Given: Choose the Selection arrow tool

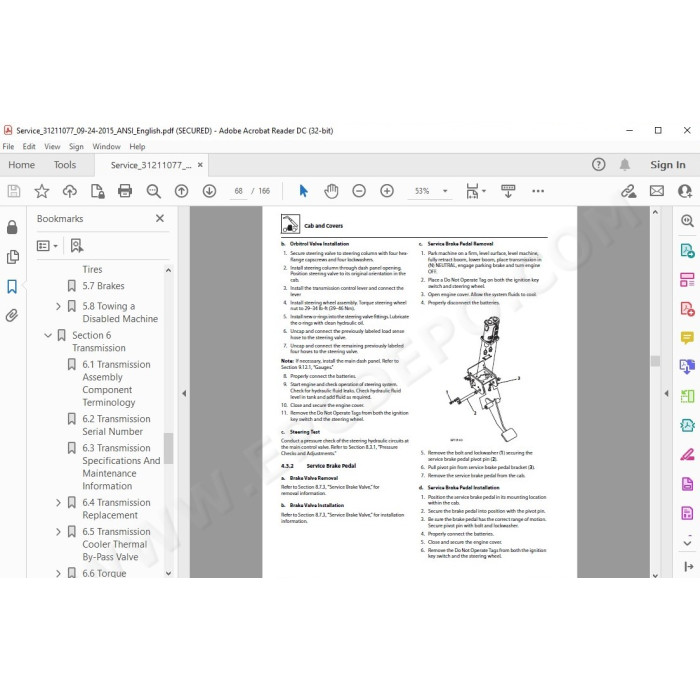Looking at the screenshot, I should pyautogui.click(x=303, y=191).
